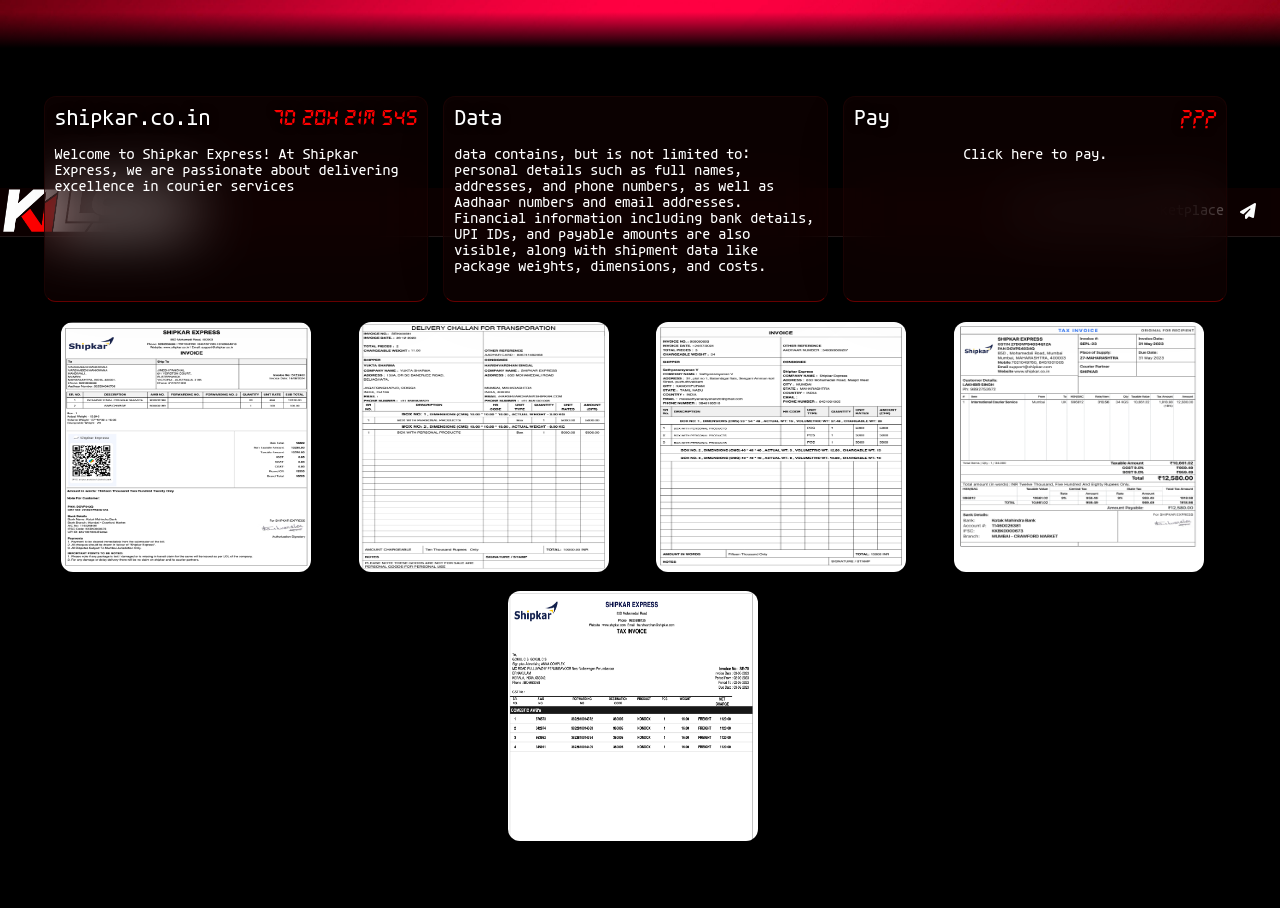Click the "data contains, but is not limited to" paragraph
This screenshot has width=1280, height=908.
pos(634,211)
